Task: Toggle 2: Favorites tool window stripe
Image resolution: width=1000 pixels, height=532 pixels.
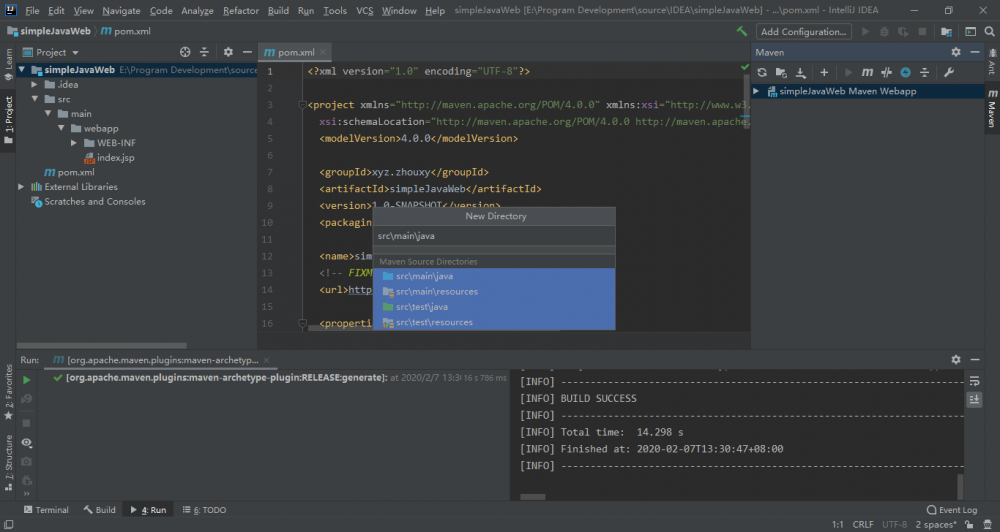Action: tap(8, 392)
